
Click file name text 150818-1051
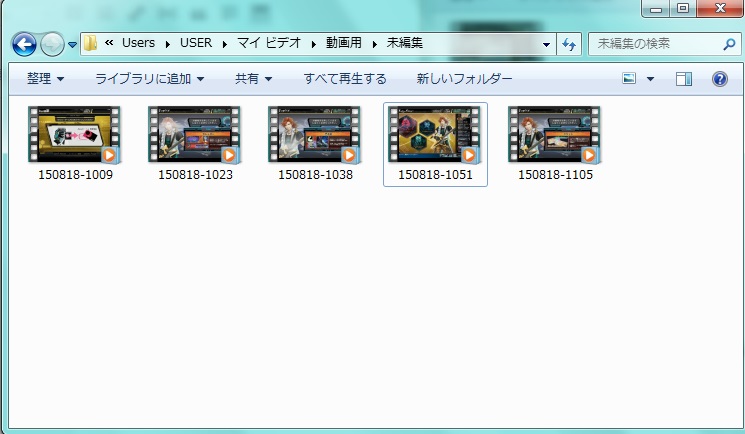[435, 175]
